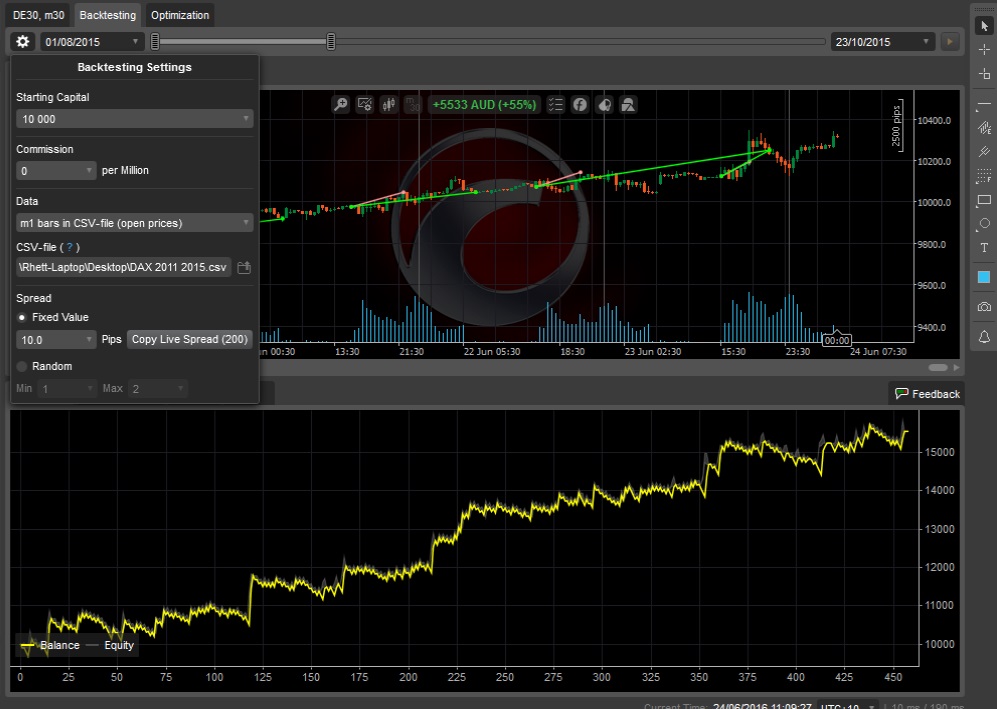Open the Commission value dropdown
Image resolution: width=997 pixels, height=709 pixels.
(56, 170)
